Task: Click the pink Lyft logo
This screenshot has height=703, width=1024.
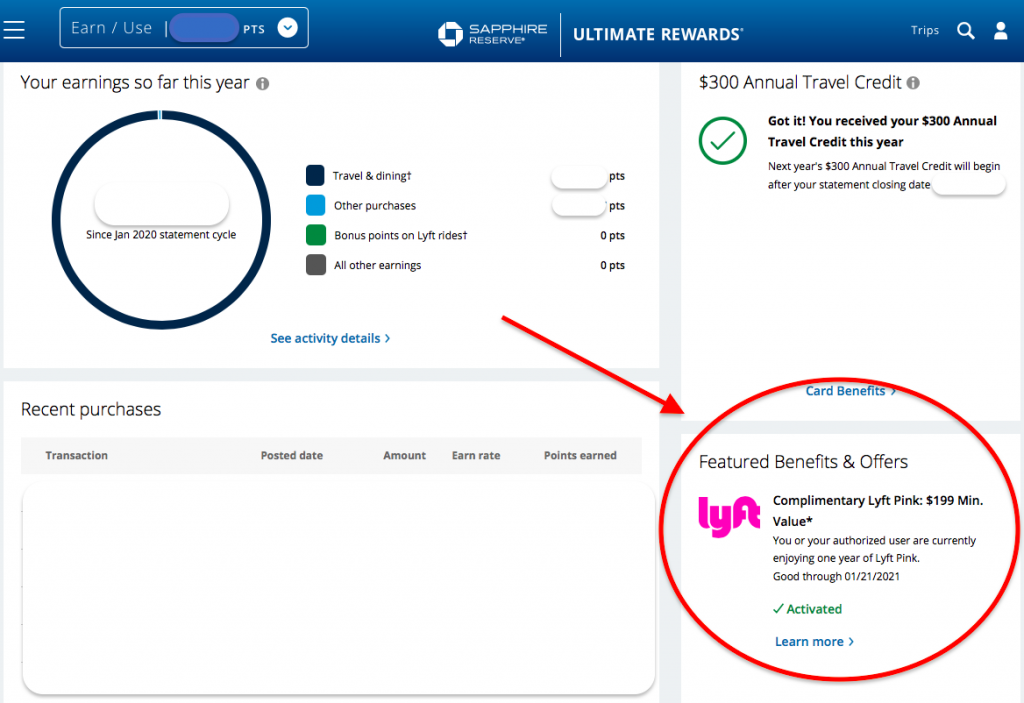Action: [x=729, y=516]
